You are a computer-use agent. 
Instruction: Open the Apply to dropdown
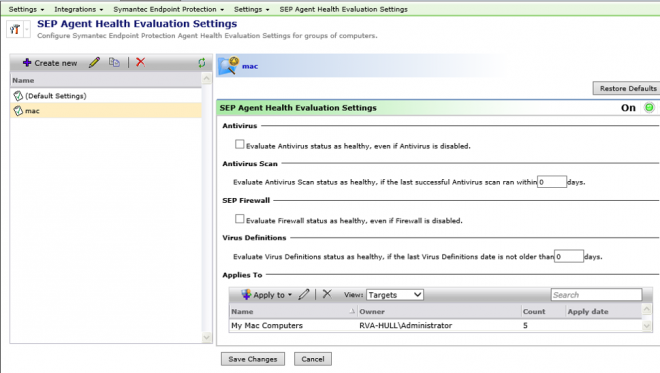pyautogui.click(x=267, y=295)
